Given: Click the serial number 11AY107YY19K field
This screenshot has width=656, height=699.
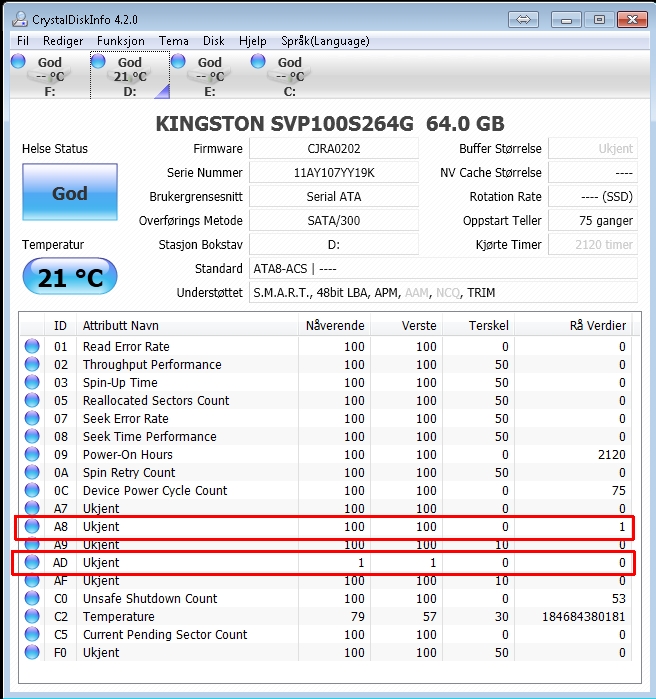Looking at the screenshot, I should pyautogui.click(x=334, y=173).
